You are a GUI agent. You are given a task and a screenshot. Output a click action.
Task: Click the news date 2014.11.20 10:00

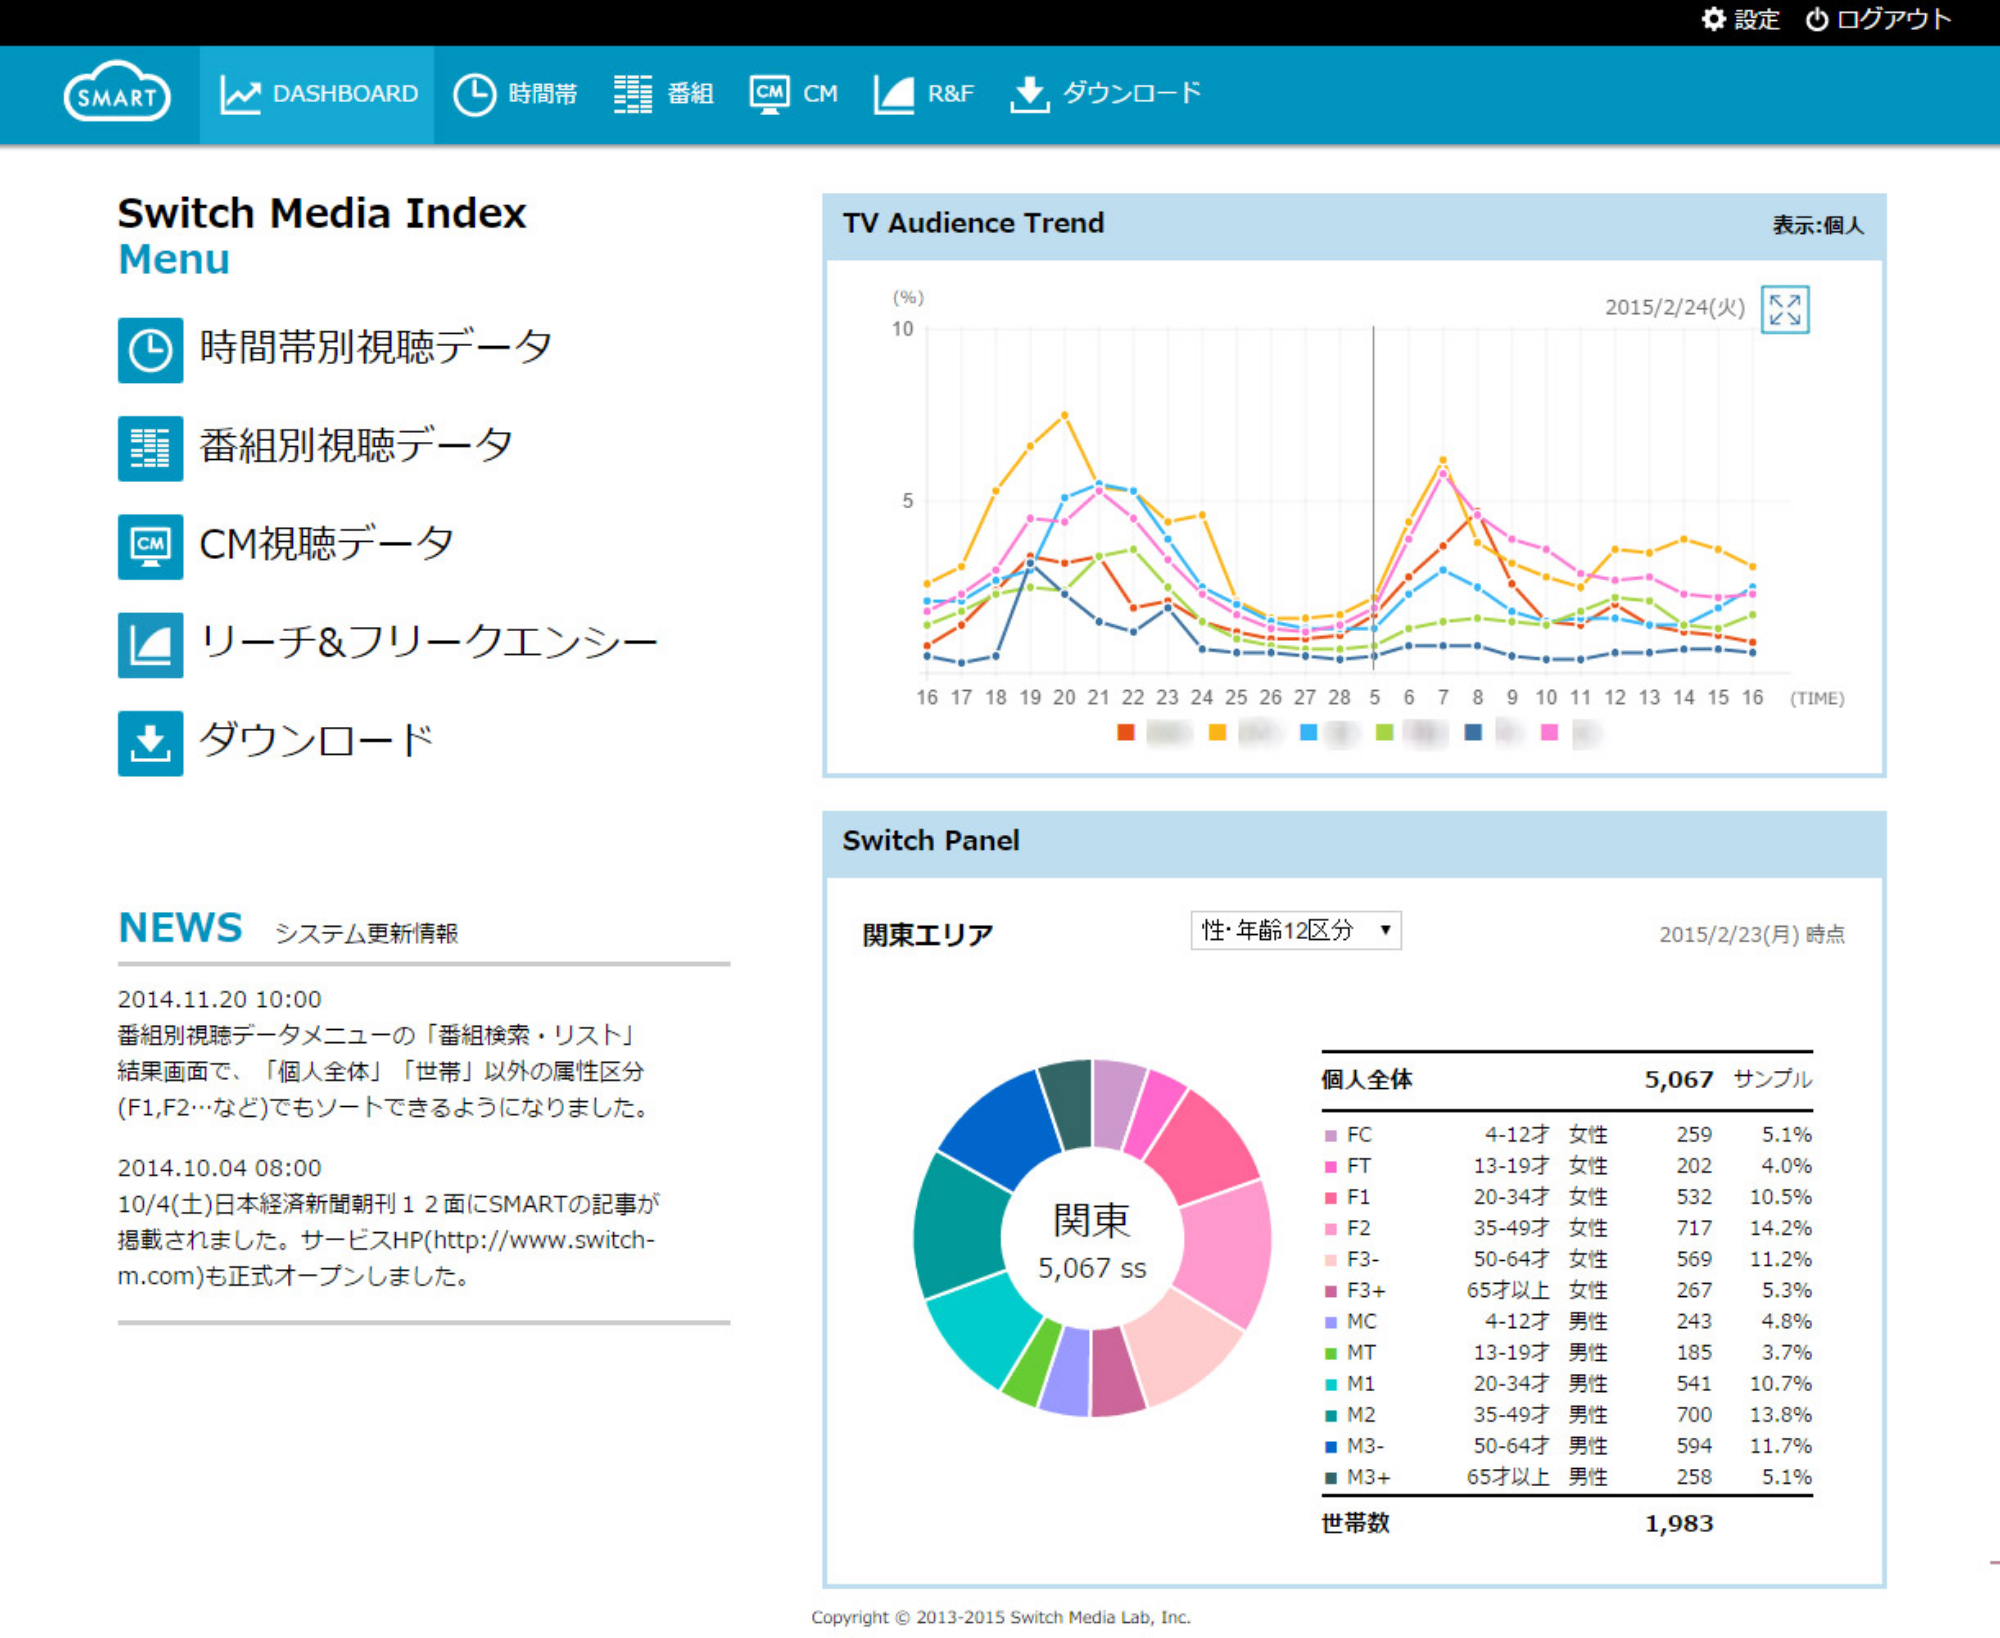tap(219, 999)
